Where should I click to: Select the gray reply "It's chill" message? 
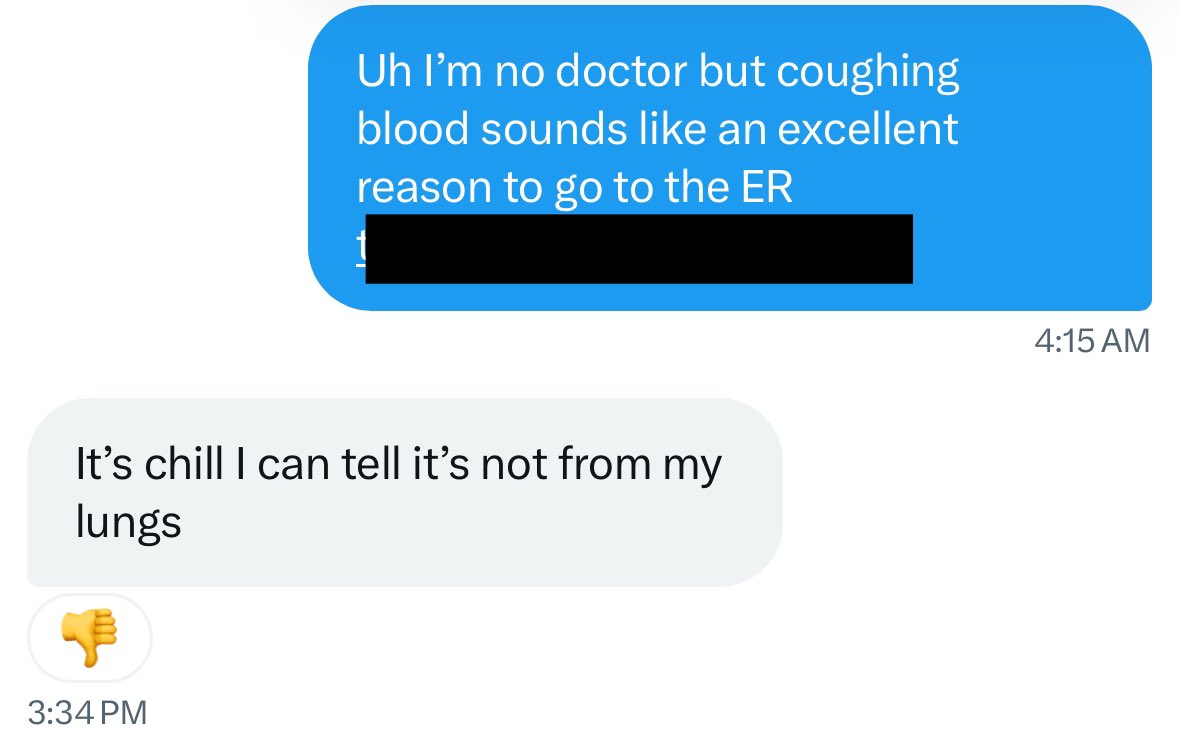pos(405,492)
